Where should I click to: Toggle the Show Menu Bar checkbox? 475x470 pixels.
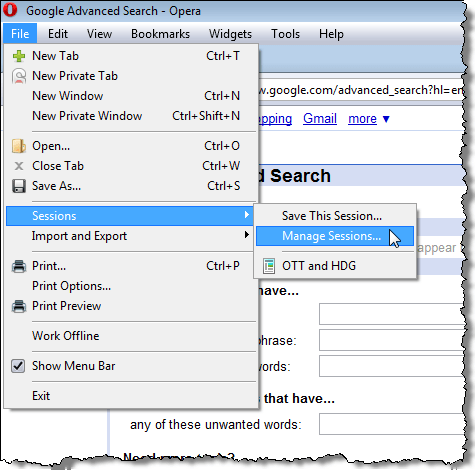18,366
